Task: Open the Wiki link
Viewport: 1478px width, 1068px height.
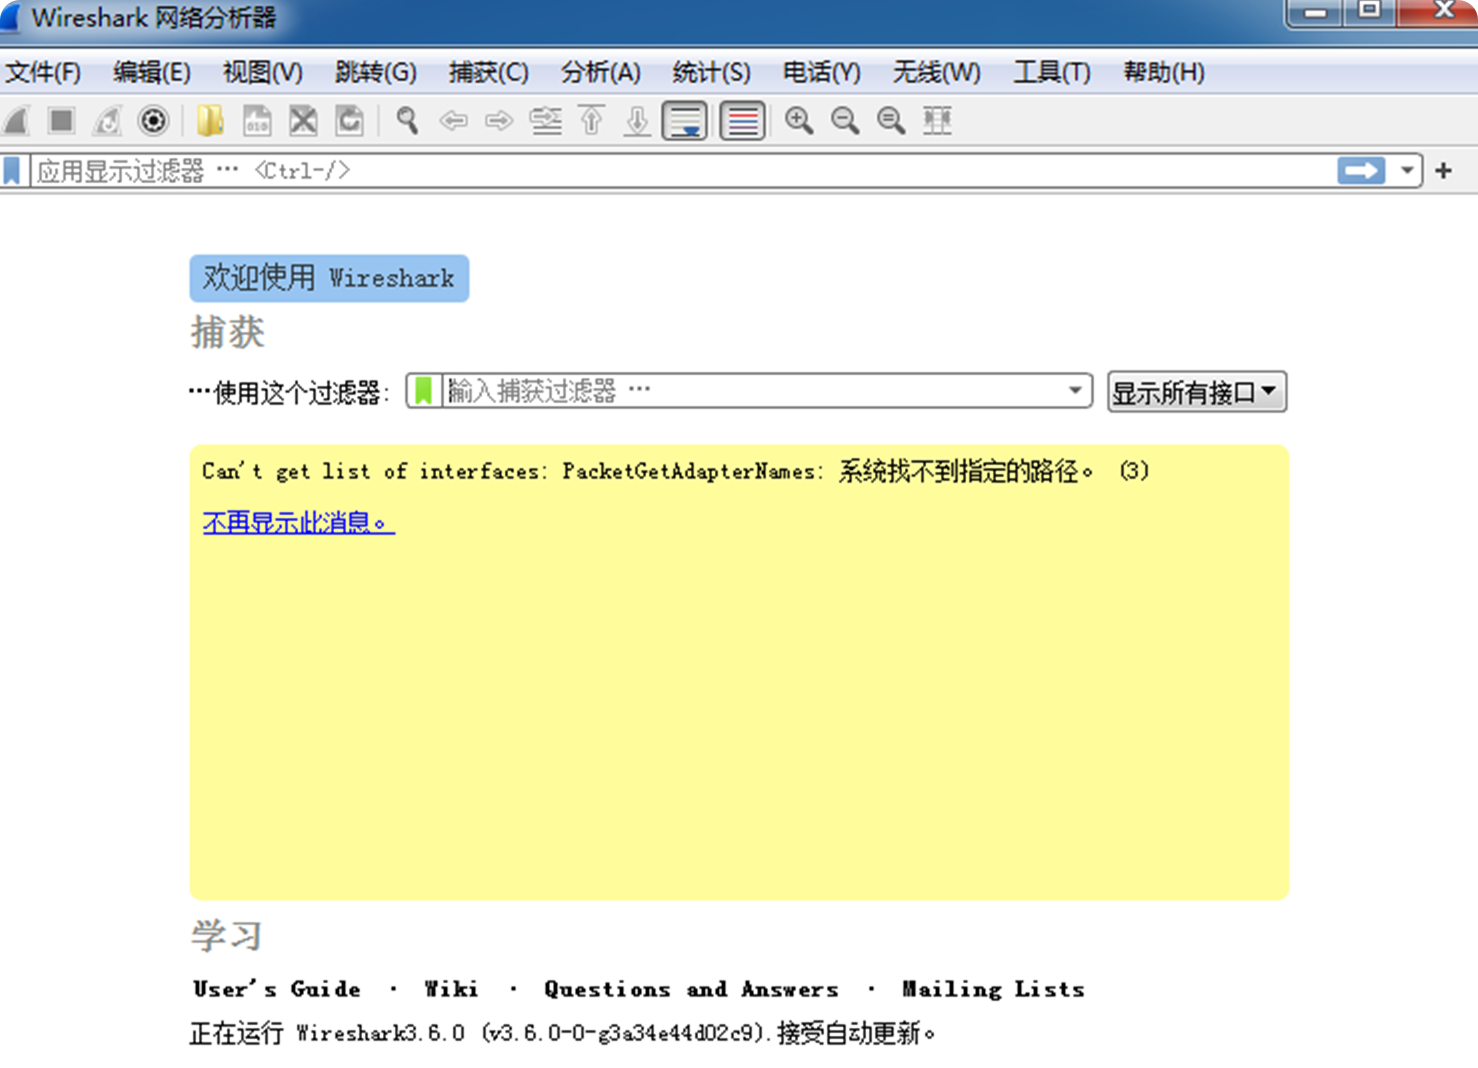Action: click(x=451, y=989)
